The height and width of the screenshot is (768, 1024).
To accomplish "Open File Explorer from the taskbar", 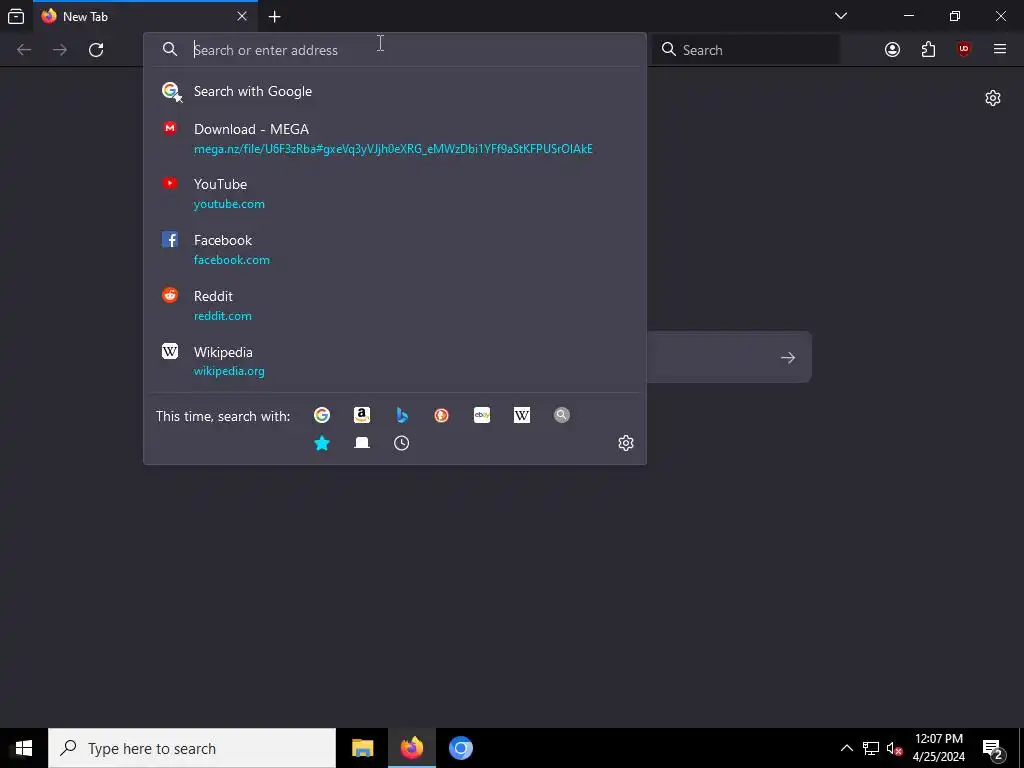I will pyautogui.click(x=362, y=748).
